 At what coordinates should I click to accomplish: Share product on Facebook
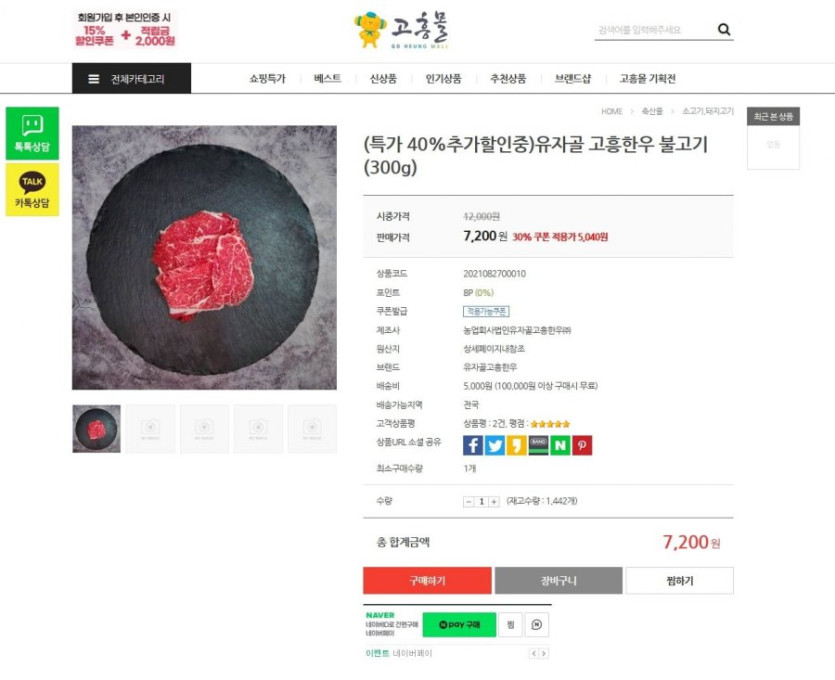click(x=473, y=445)
